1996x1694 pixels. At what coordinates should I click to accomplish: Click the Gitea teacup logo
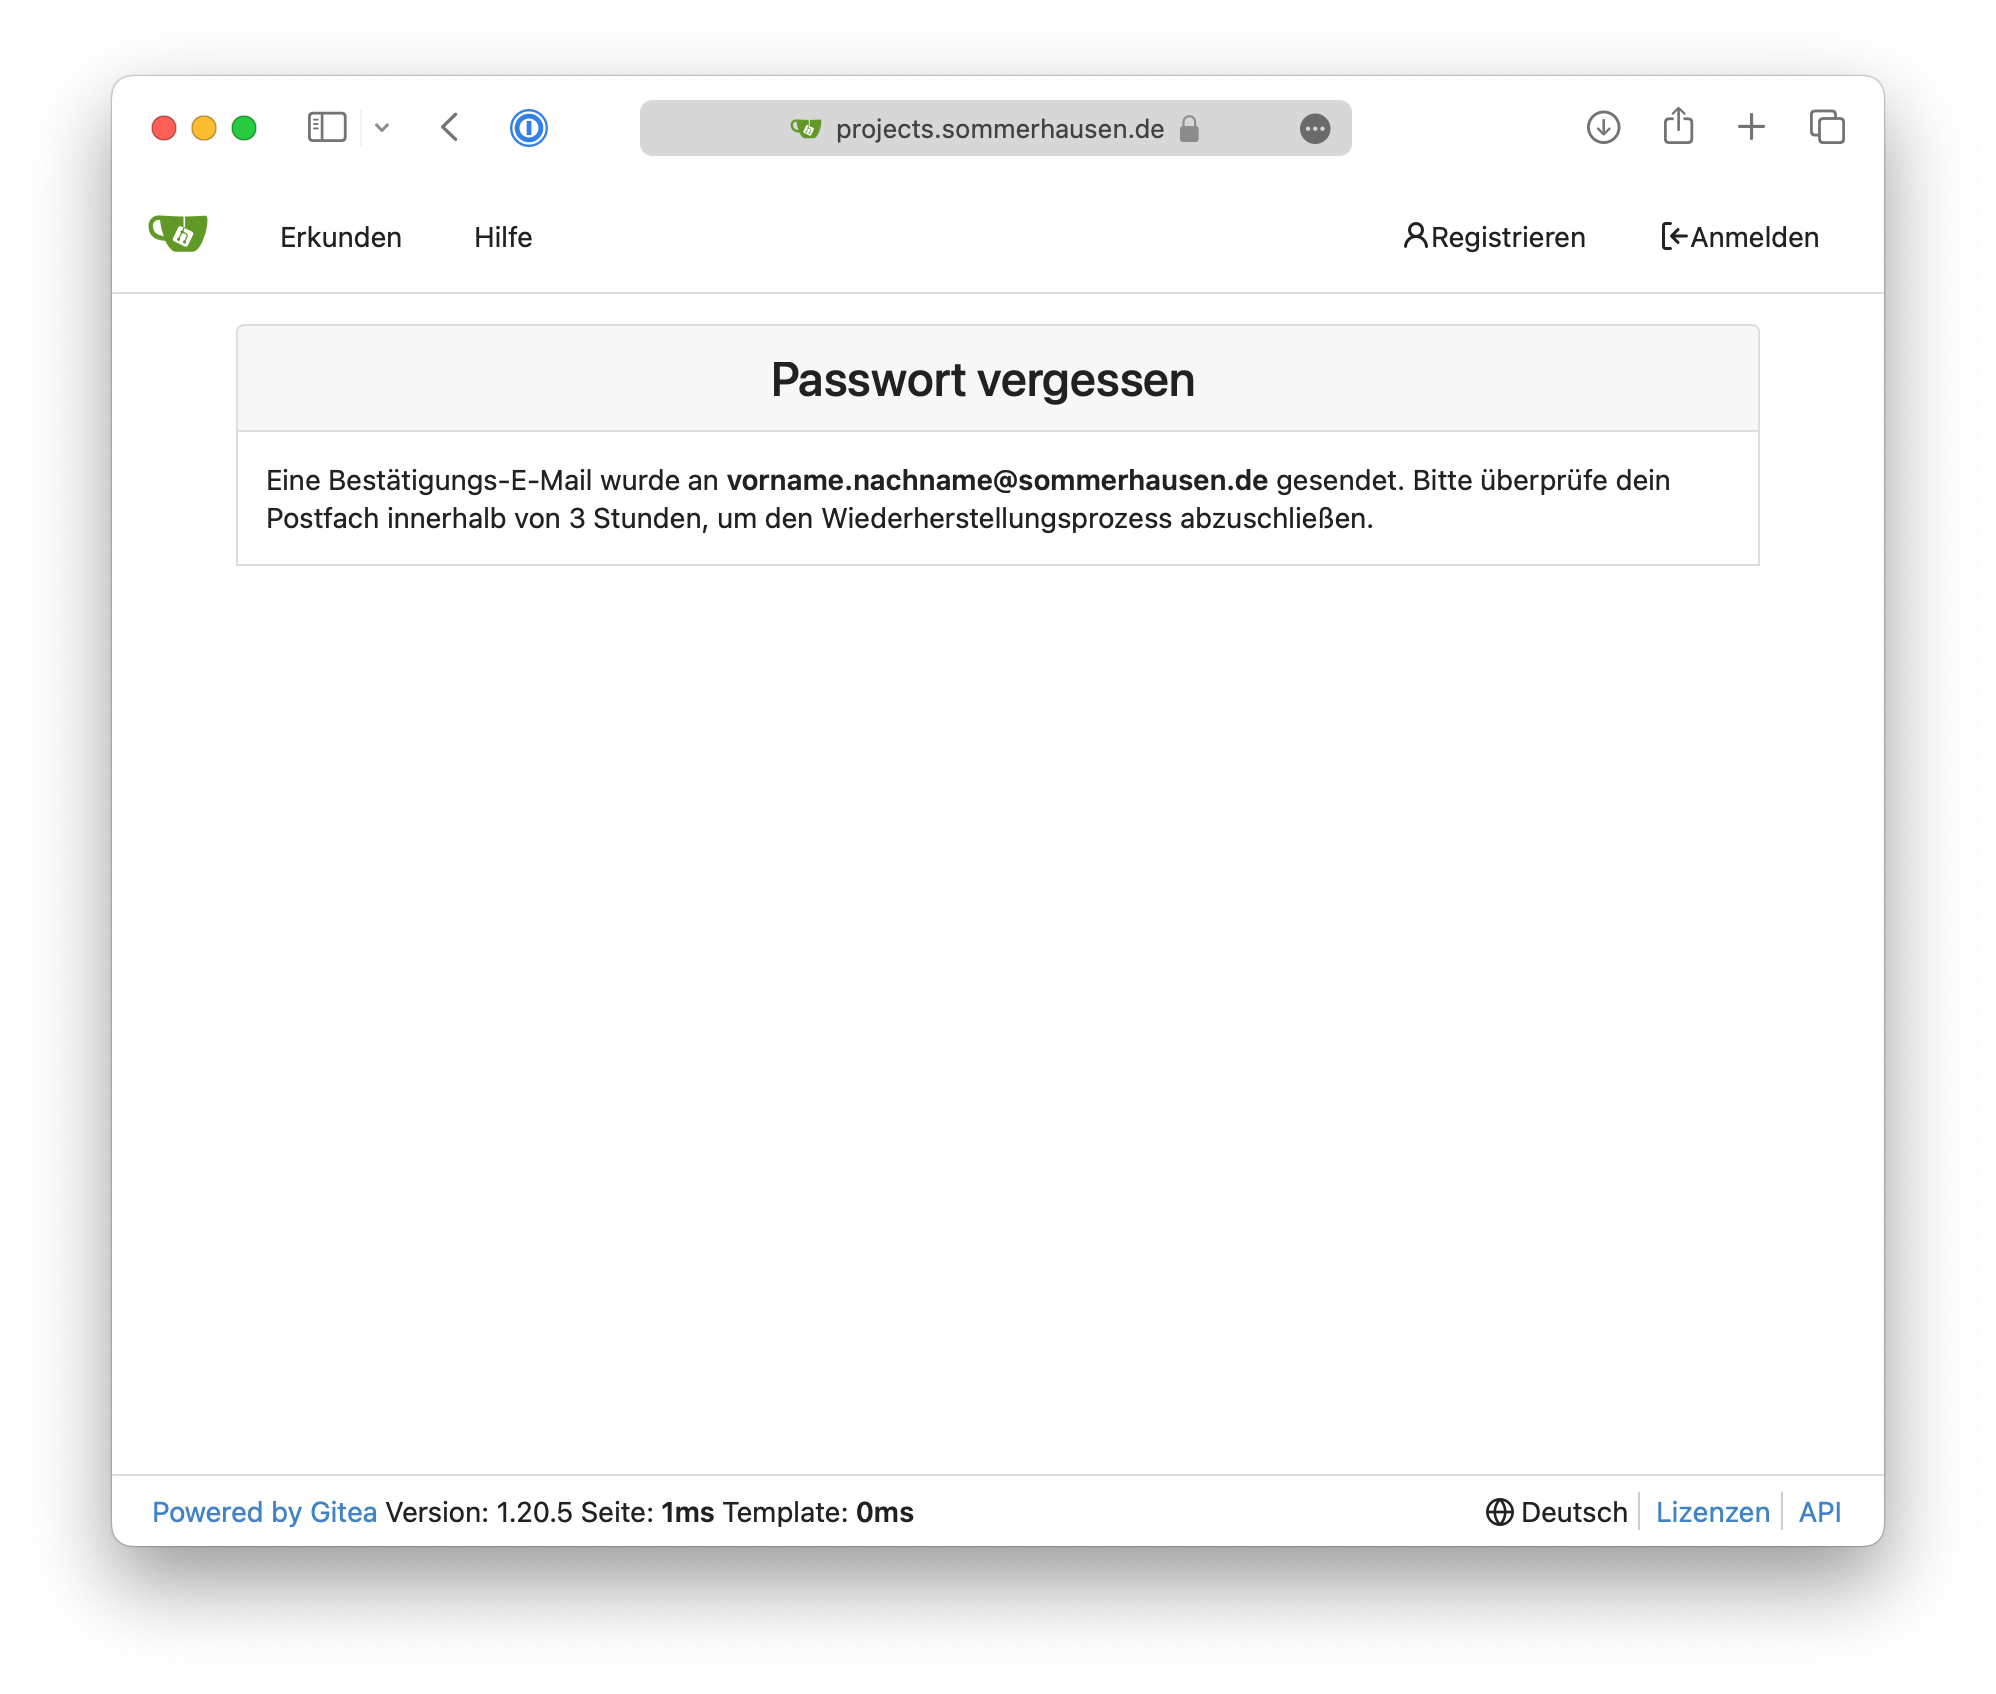click(178, 235)
